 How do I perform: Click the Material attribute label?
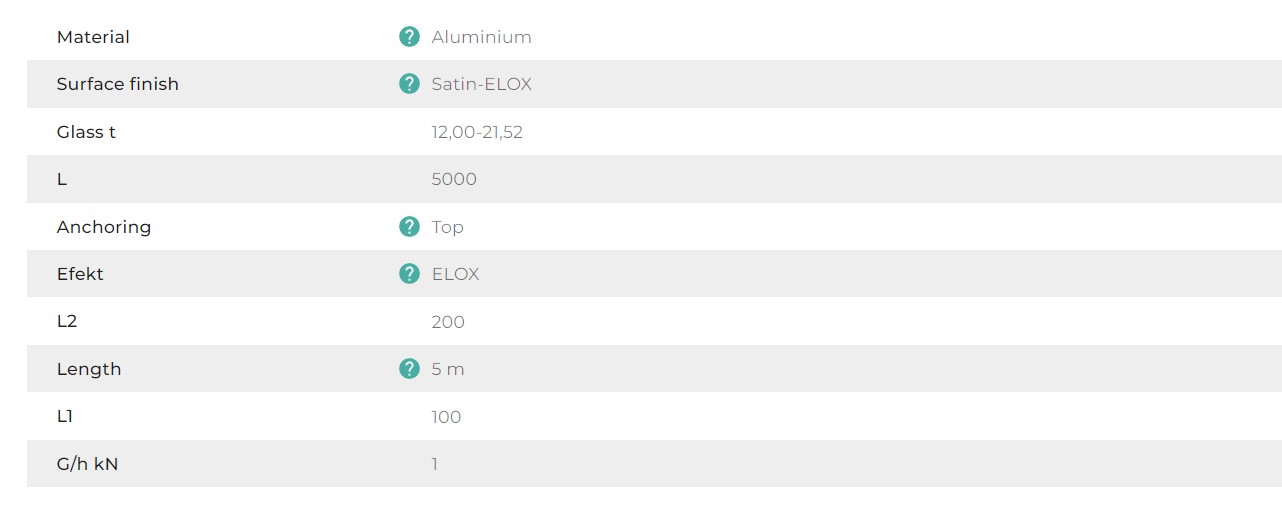93,37
